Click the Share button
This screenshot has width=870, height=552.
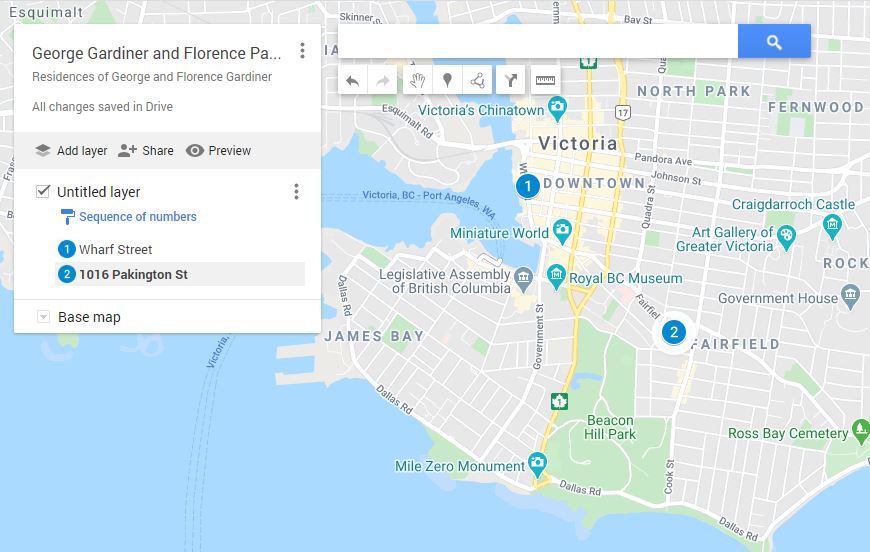[146, 151]
